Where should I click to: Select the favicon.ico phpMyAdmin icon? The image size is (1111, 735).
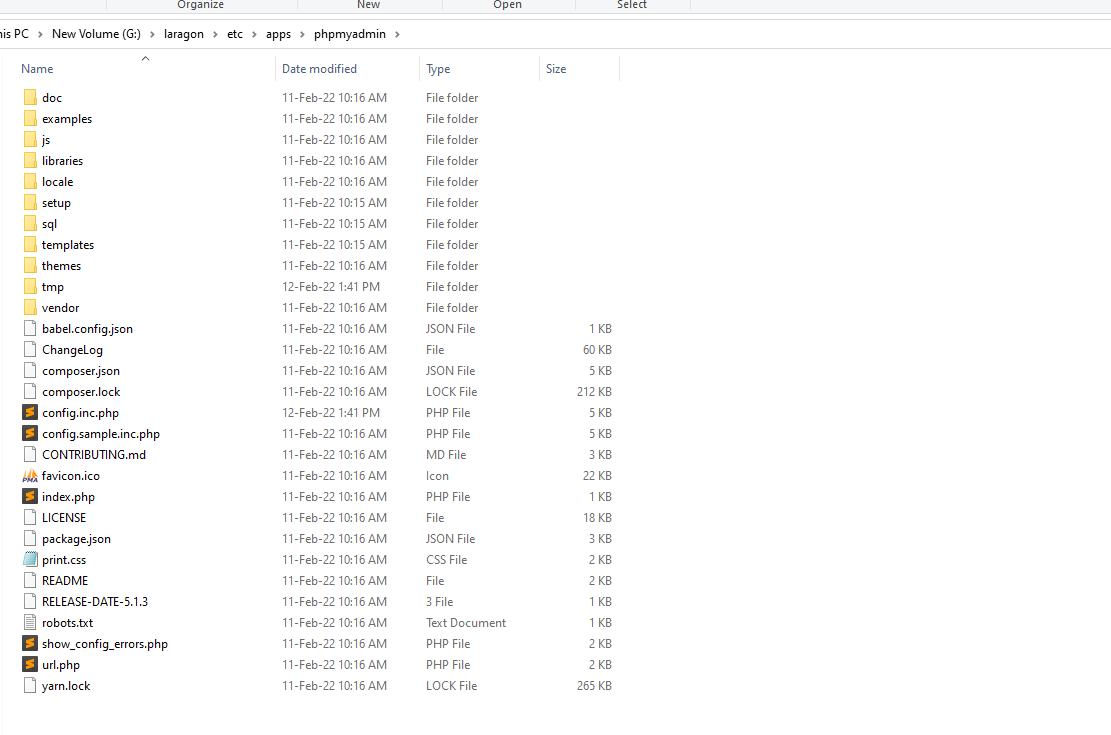coord(30,476)
